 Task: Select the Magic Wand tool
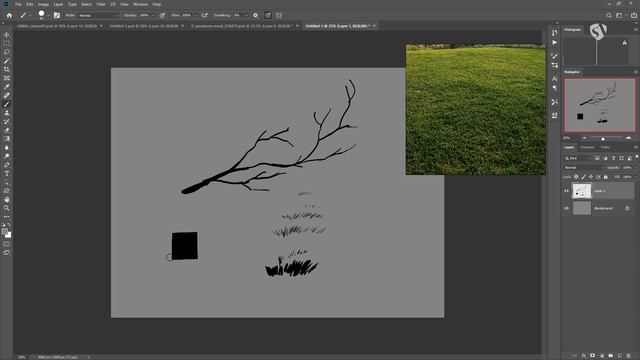tap(7, 61)
